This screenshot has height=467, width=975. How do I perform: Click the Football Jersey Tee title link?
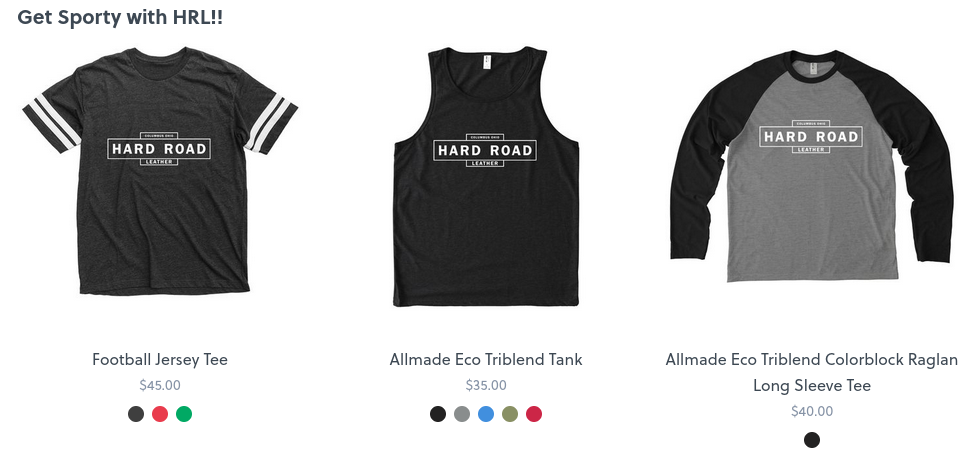[x=160, y=359]
